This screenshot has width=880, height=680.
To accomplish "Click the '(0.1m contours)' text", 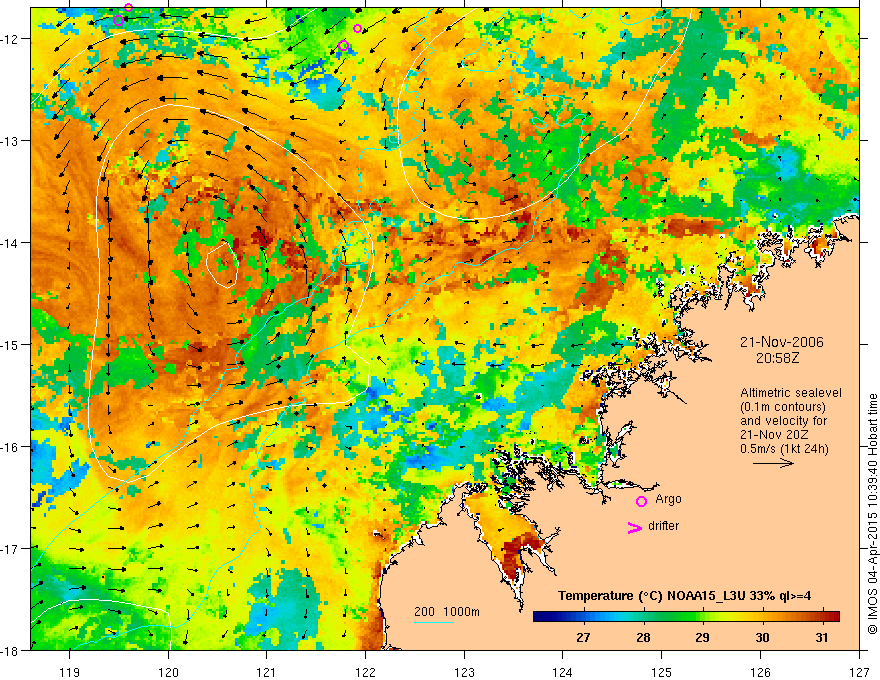I will point(783,407).
